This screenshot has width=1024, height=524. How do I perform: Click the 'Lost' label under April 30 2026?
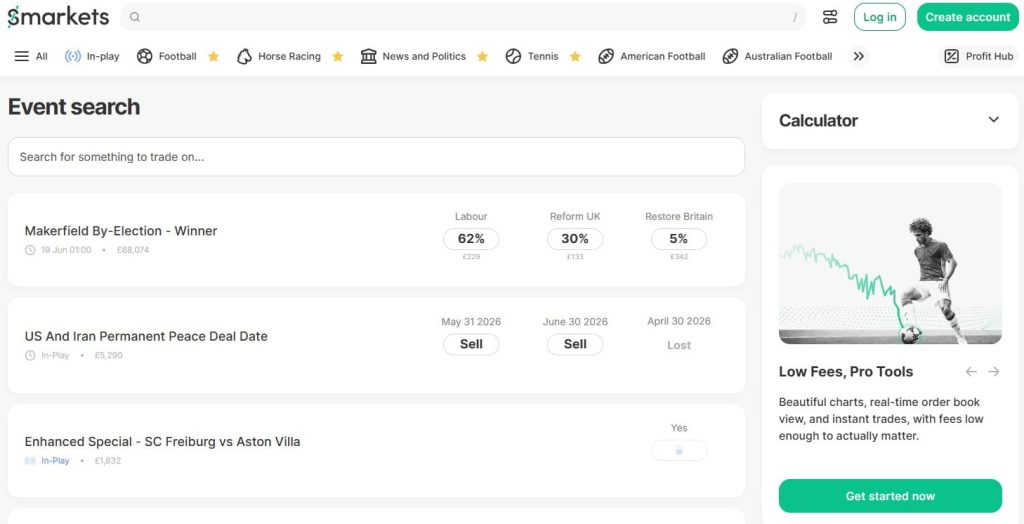point(679,345)
